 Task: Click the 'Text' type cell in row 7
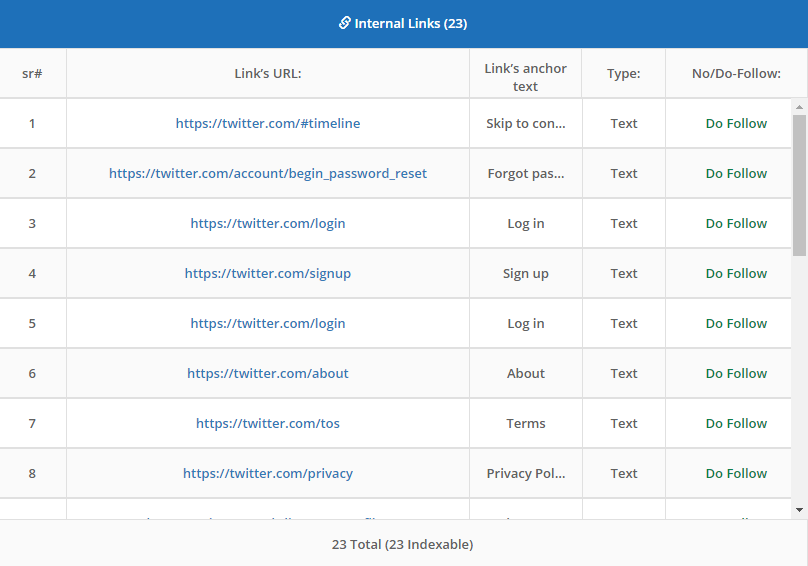coord(624,423)
